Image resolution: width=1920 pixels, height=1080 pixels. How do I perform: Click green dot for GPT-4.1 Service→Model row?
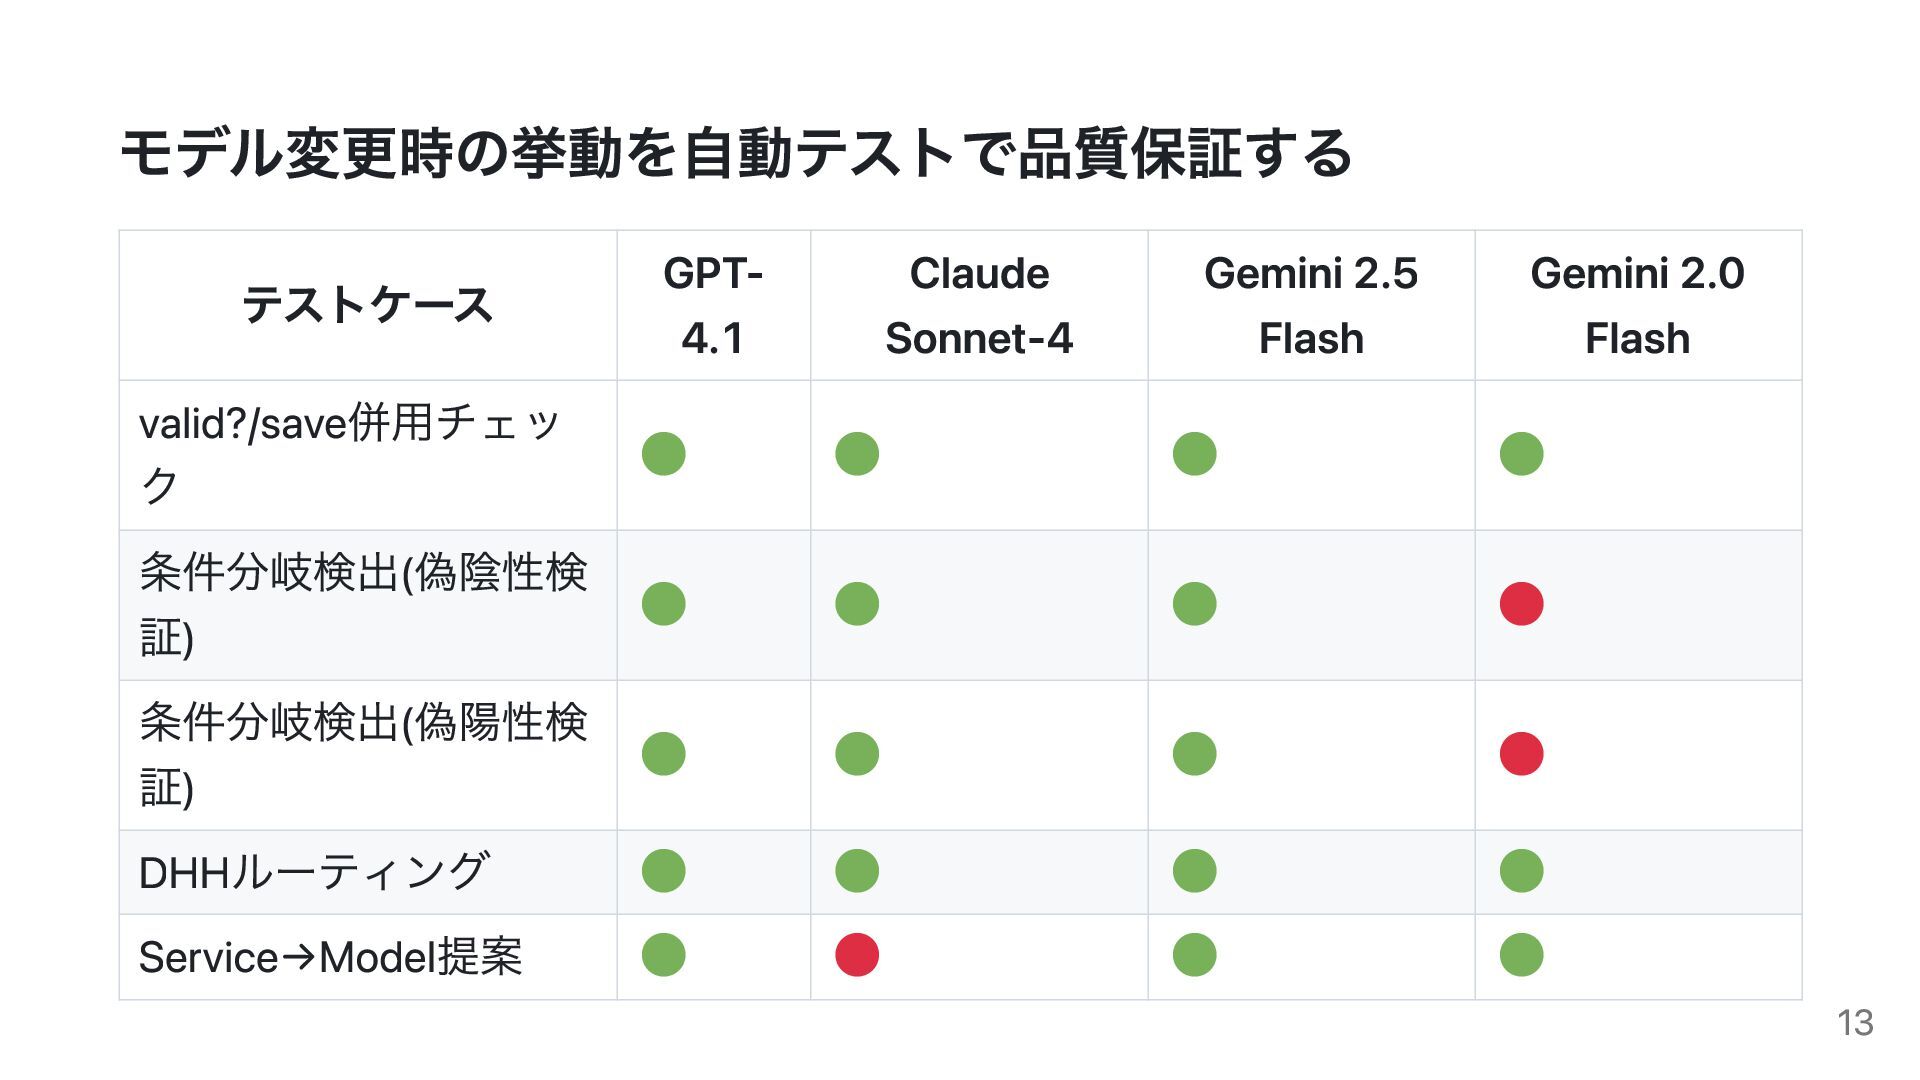[x=663, y=955]
